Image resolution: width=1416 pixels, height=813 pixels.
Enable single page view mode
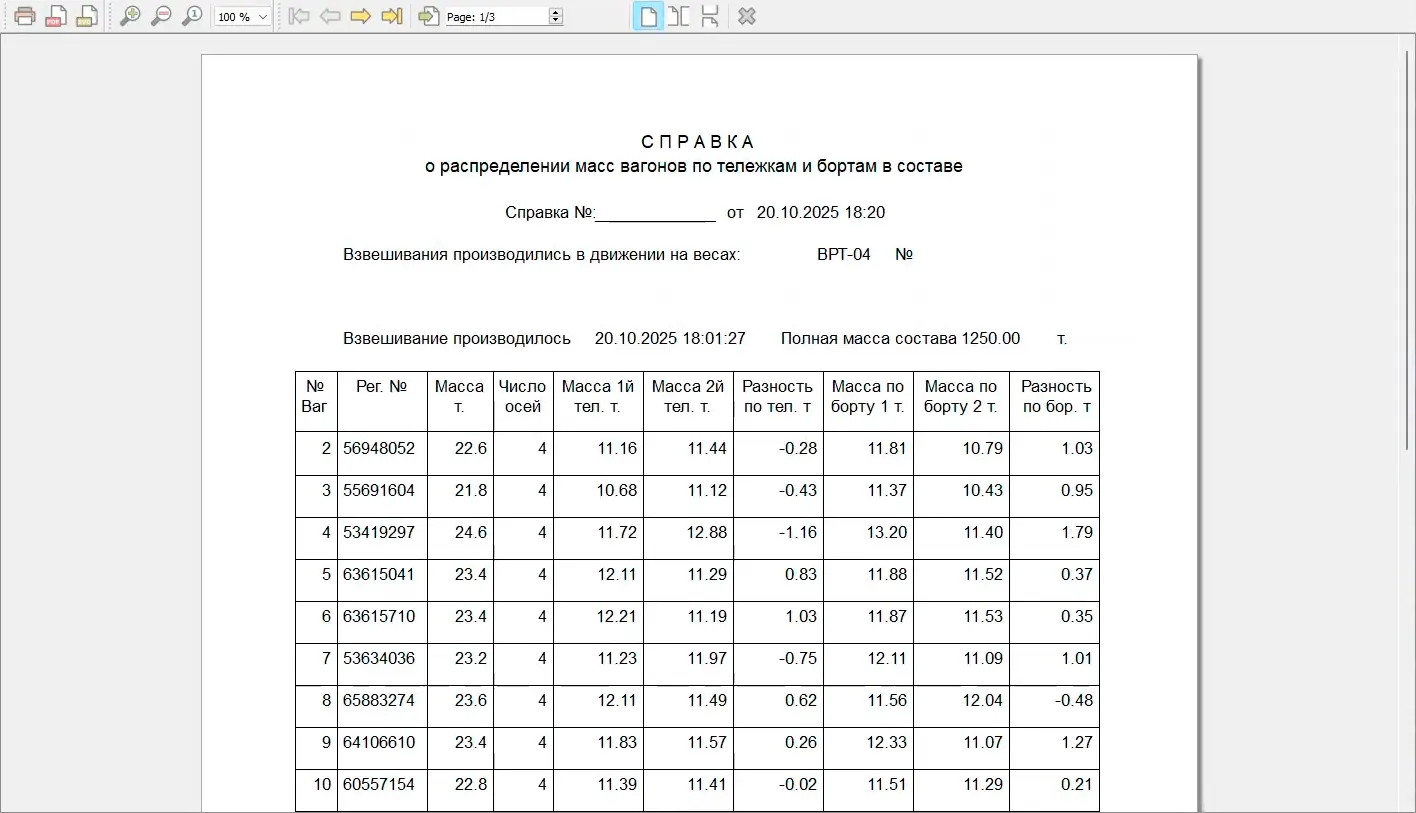click(646, 15)
